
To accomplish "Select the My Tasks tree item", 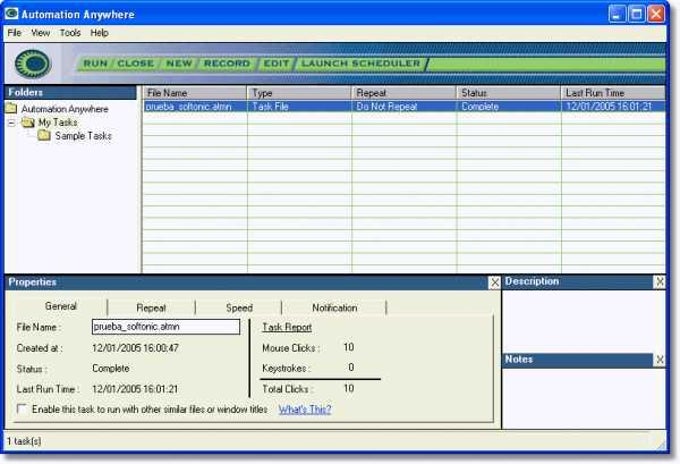I will point(58,123).
